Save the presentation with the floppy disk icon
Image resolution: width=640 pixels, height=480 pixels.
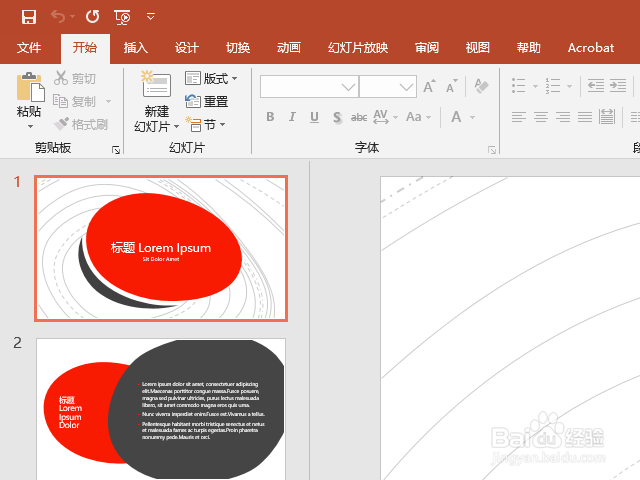(x=29, y=17)
